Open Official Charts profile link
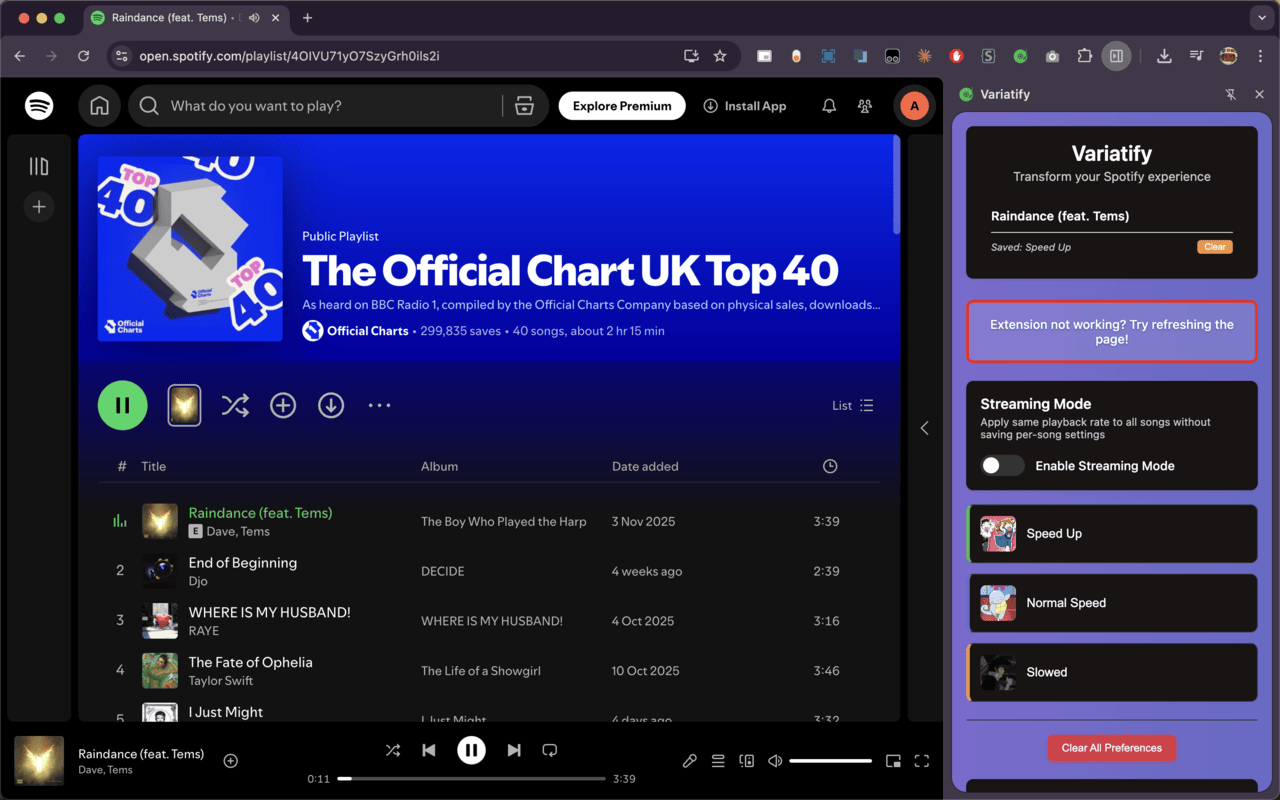 click(367, 331)
